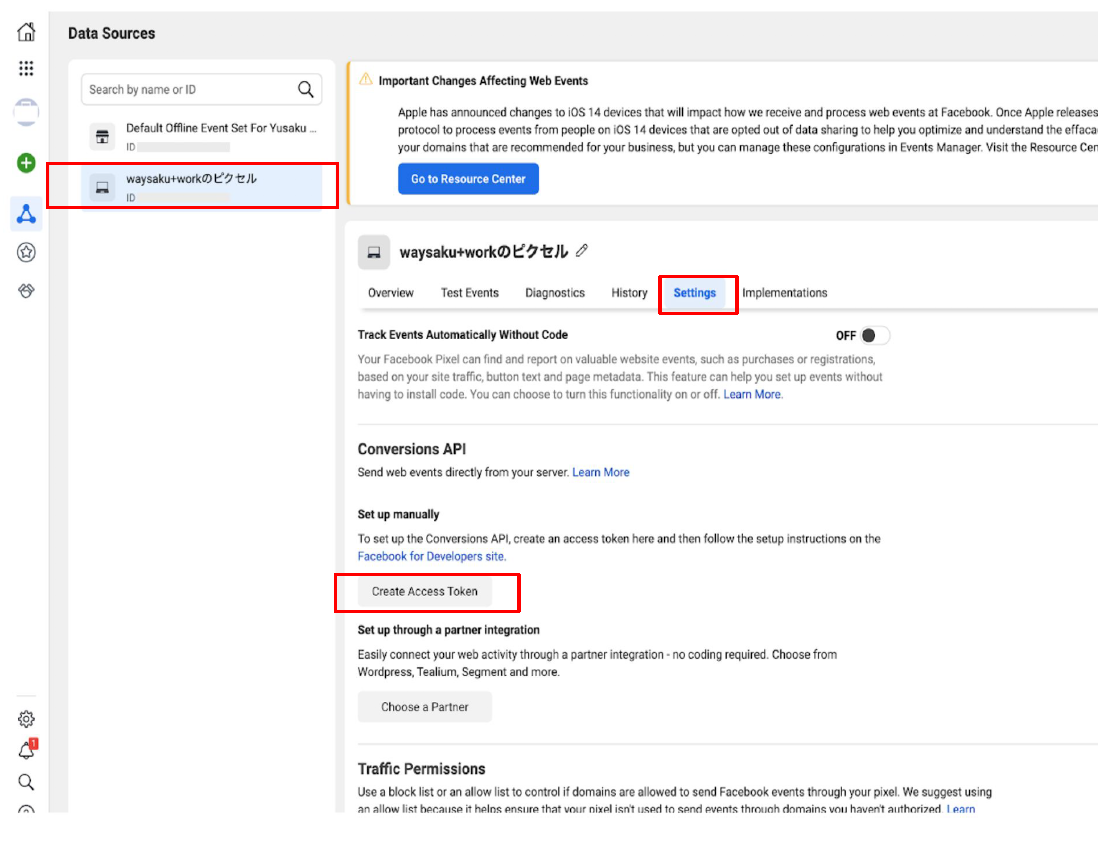Open the all tools grid menu icon
Image resolution: width=1098 pixels, height=858 pixels.
click(26, 69)
